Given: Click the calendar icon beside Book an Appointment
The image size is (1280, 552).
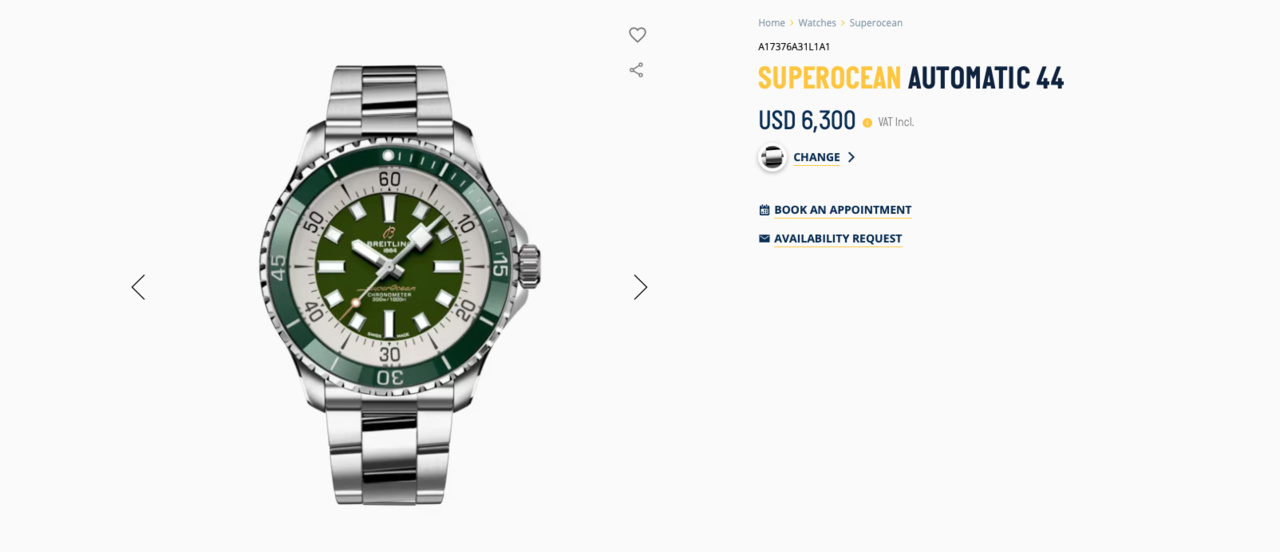Looking at the screenshot, I should (x=764, y=210).
